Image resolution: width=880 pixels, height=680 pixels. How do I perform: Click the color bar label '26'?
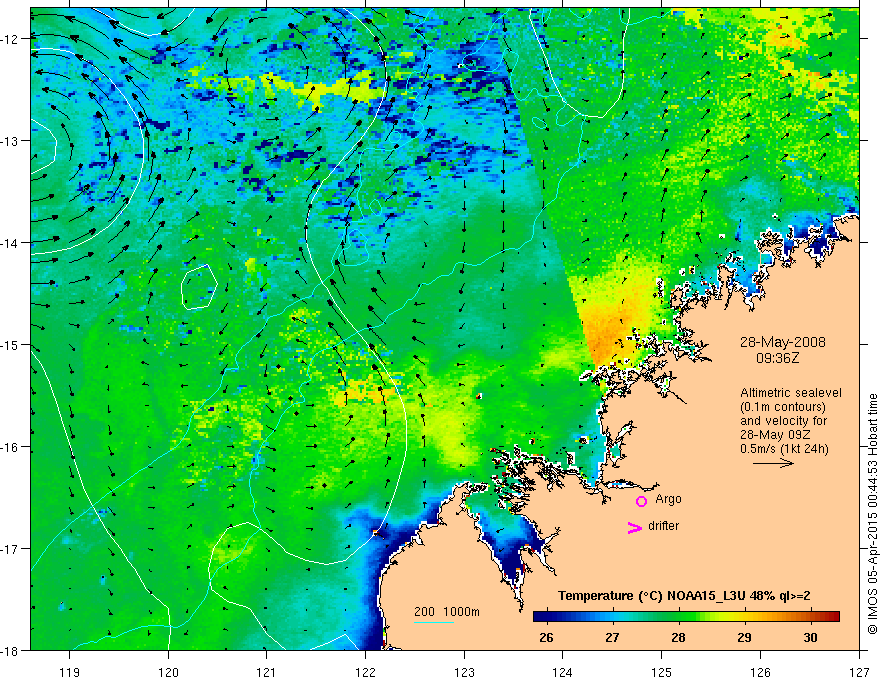click(546, 637)
